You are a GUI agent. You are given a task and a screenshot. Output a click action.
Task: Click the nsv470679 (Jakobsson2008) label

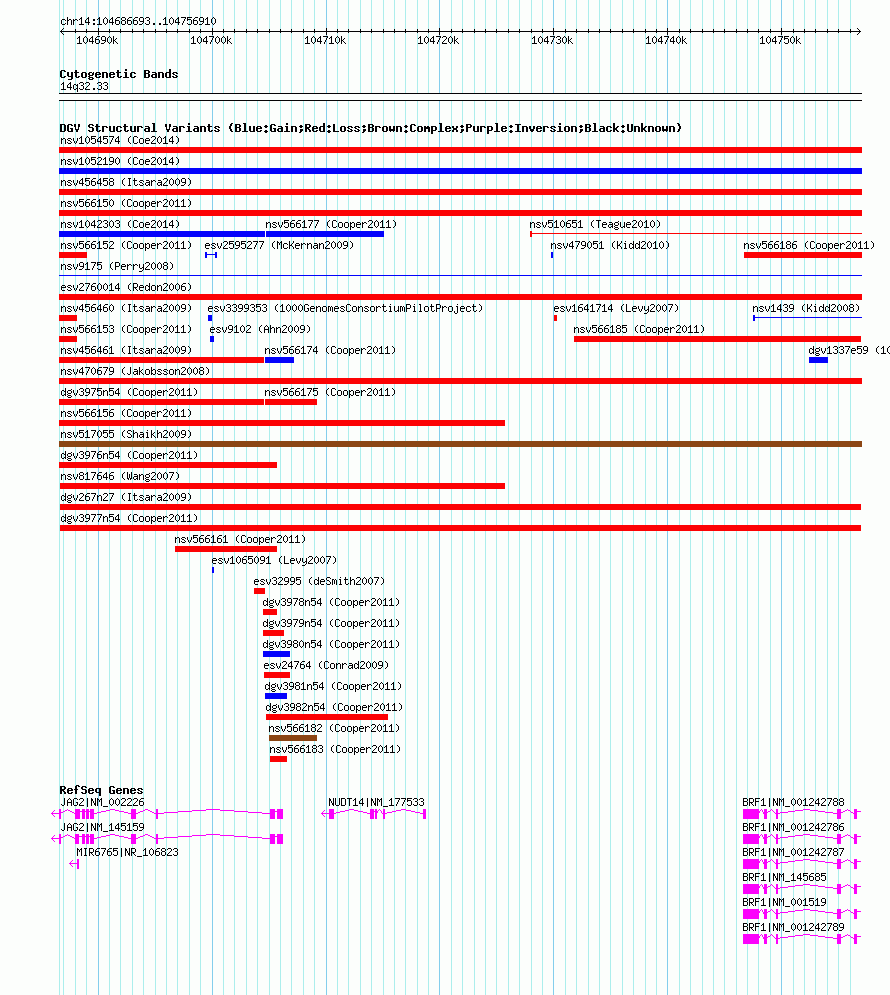click(135, 371)
